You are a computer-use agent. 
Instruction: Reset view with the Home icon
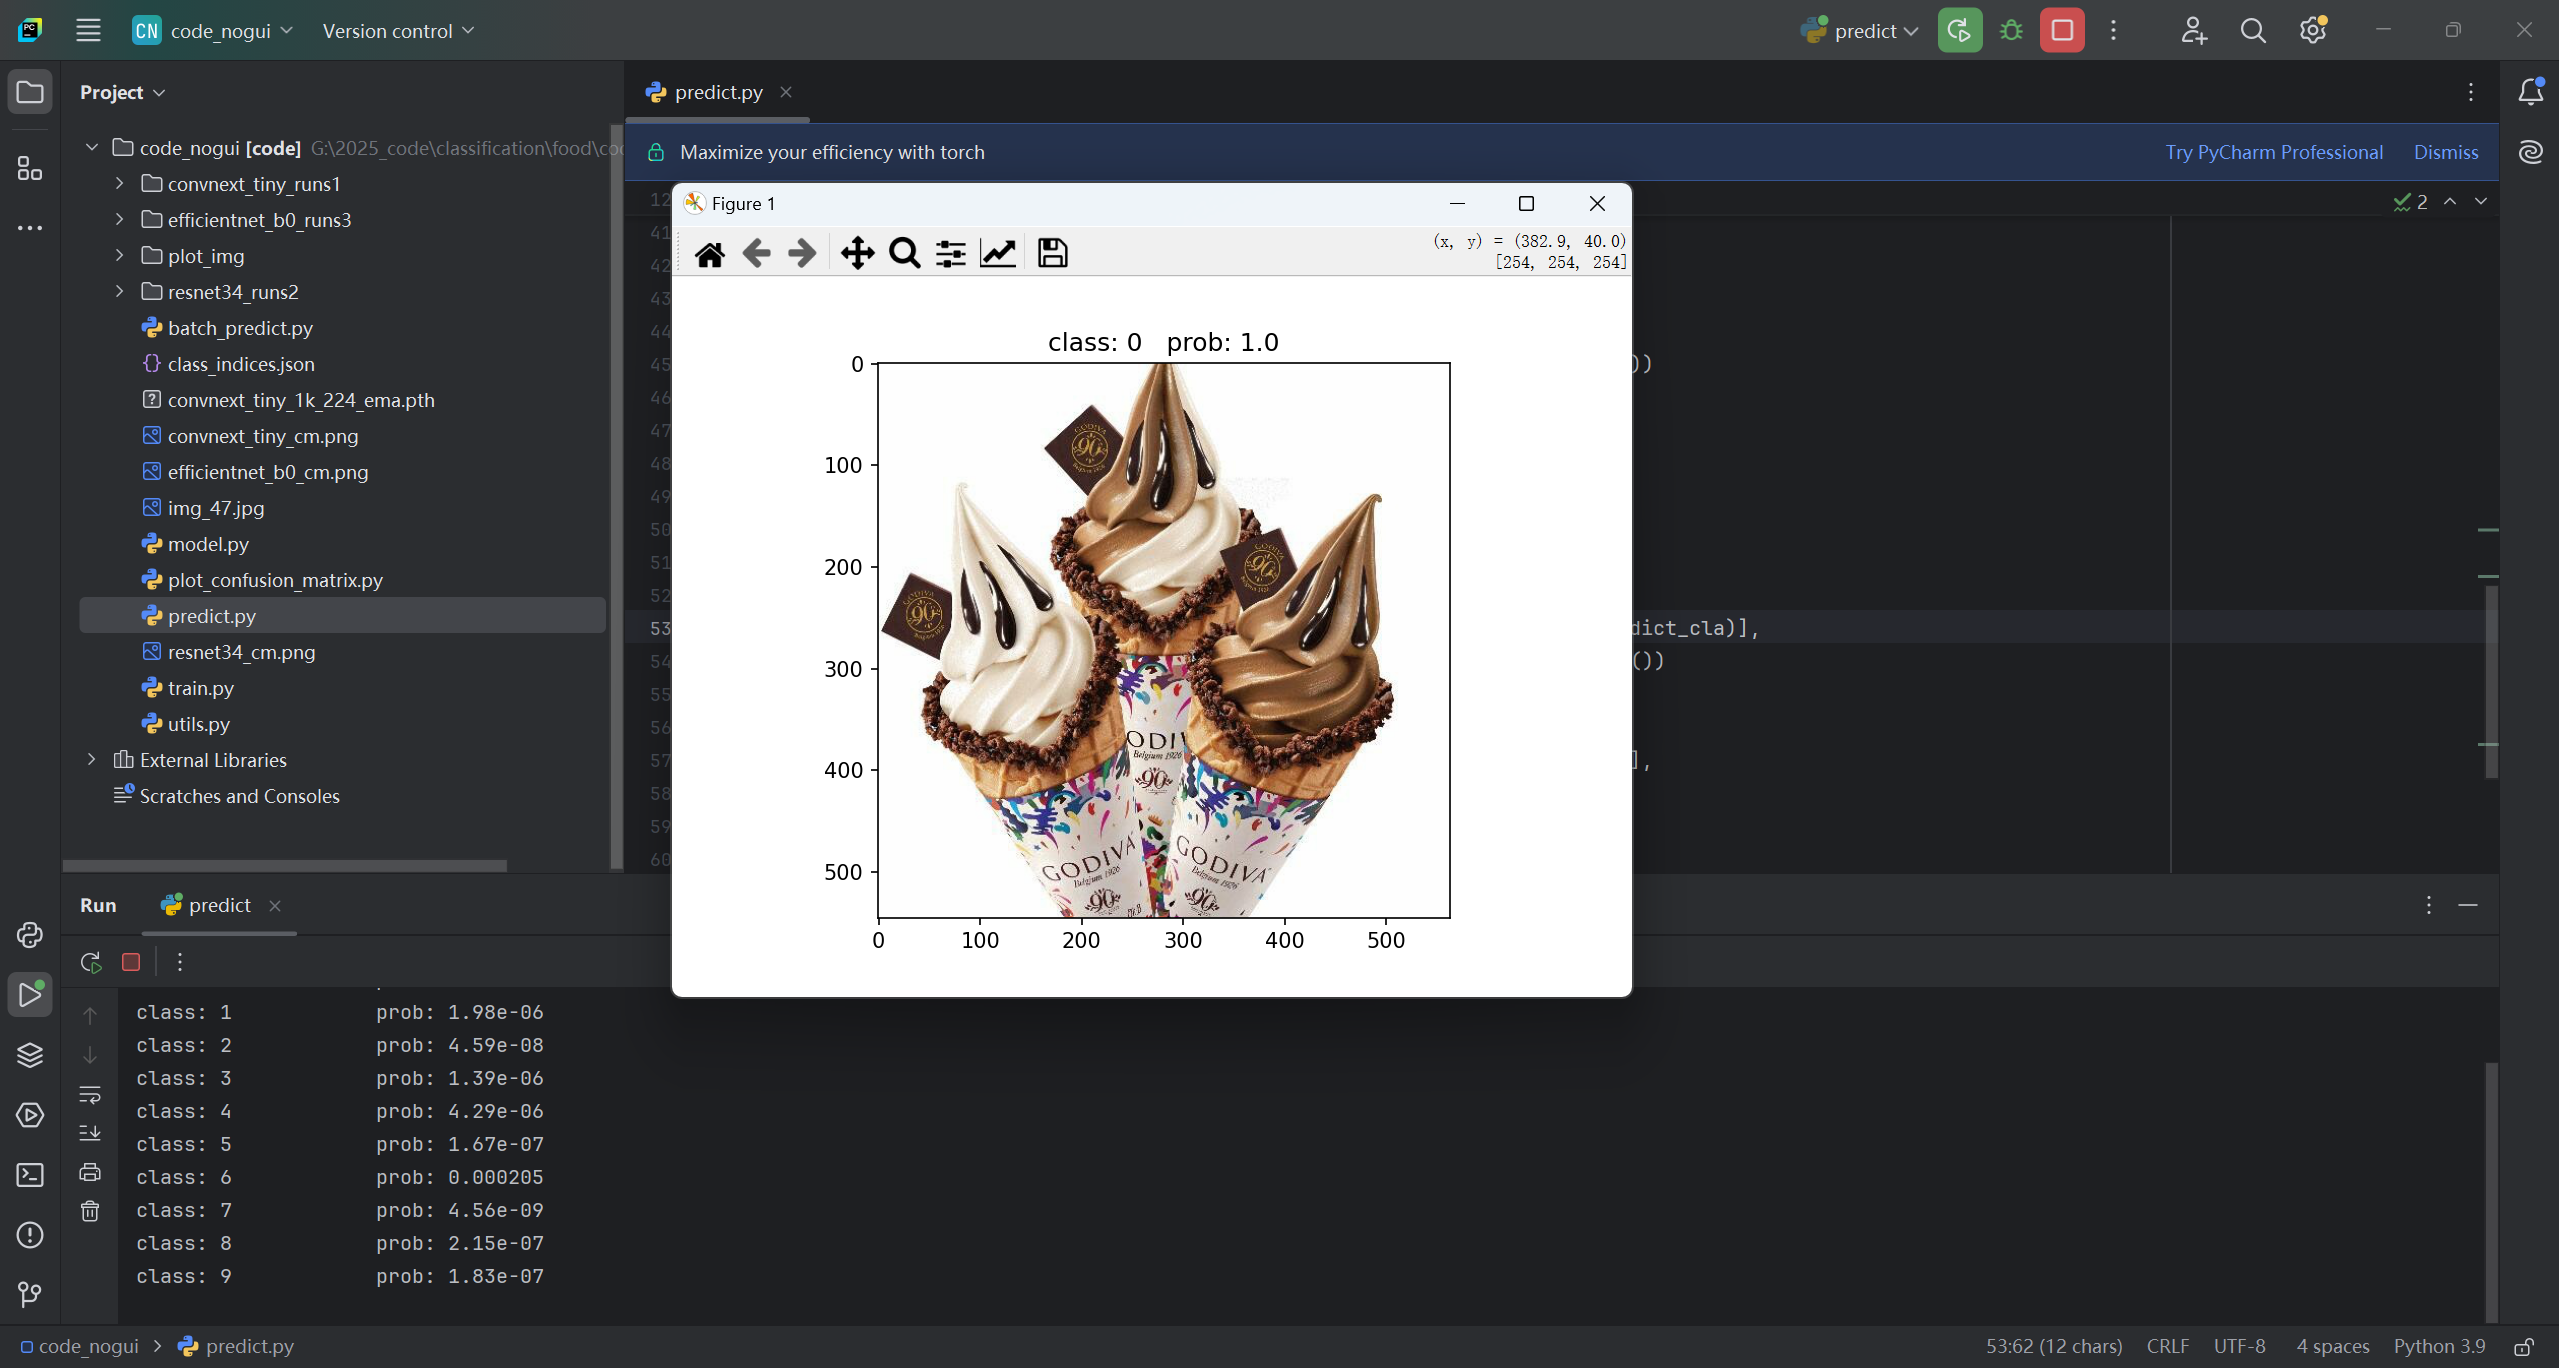(x=709, y=253)
